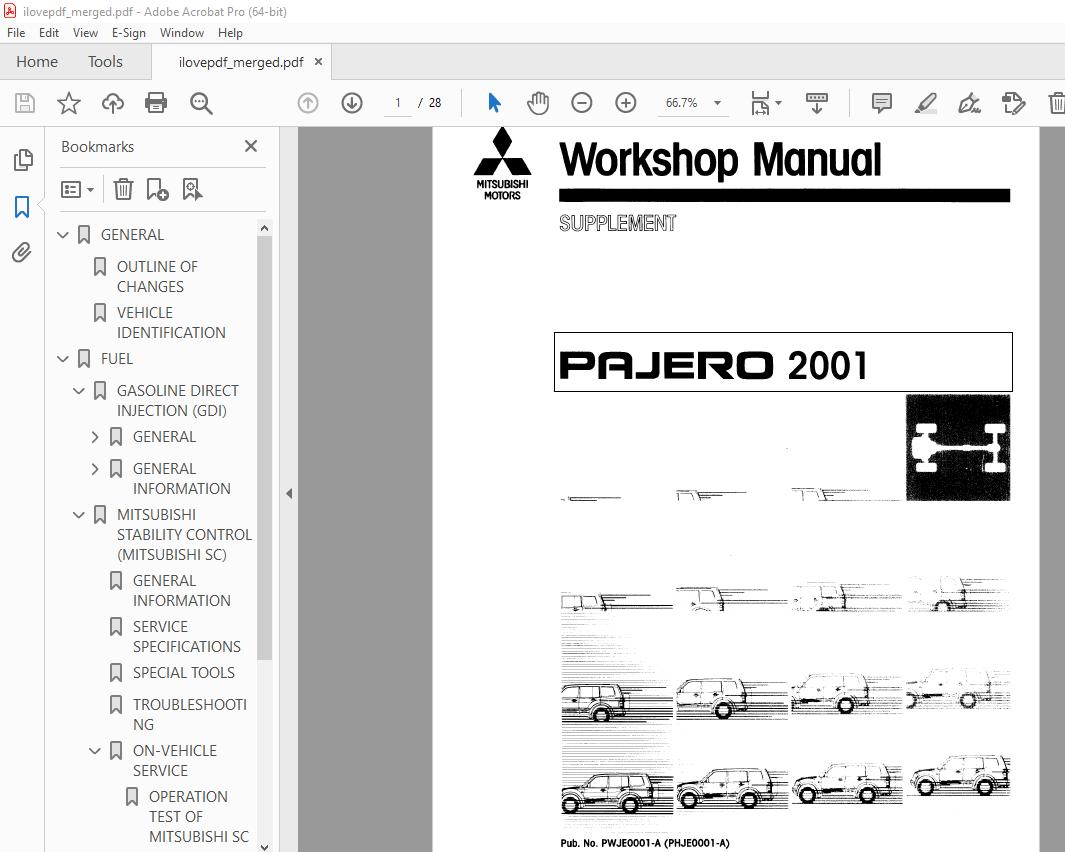Open the Sign document pen tool
The image size is (1065, 852).
(x=969, y=103)
